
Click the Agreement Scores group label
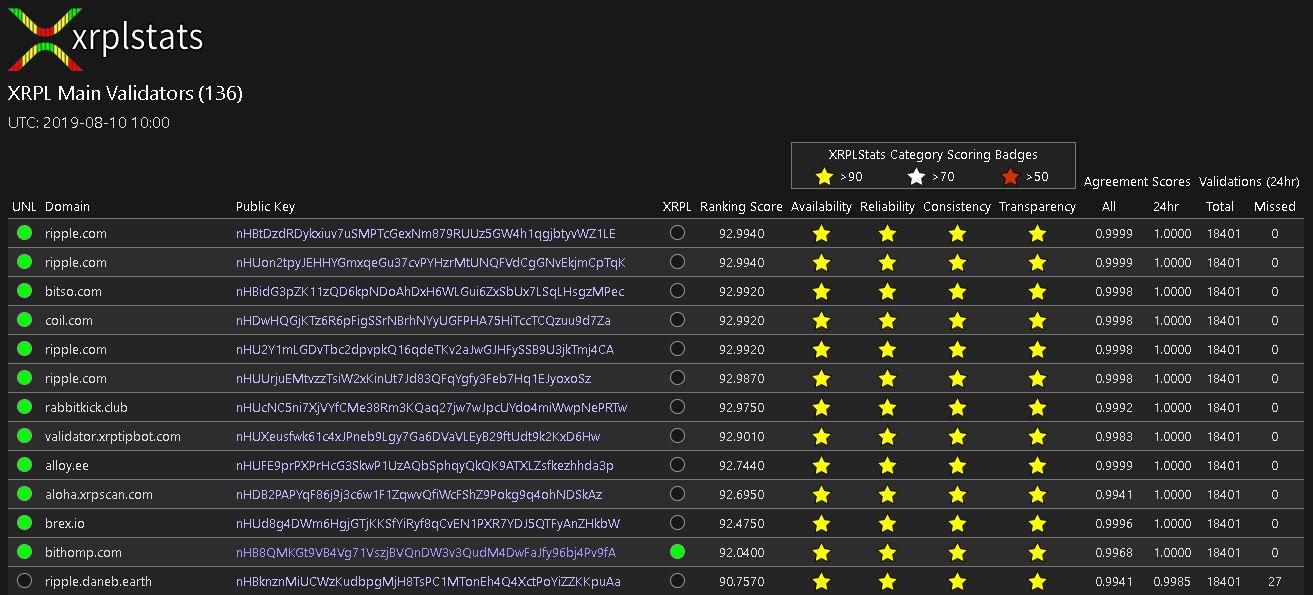click(x=1137, y=182)
